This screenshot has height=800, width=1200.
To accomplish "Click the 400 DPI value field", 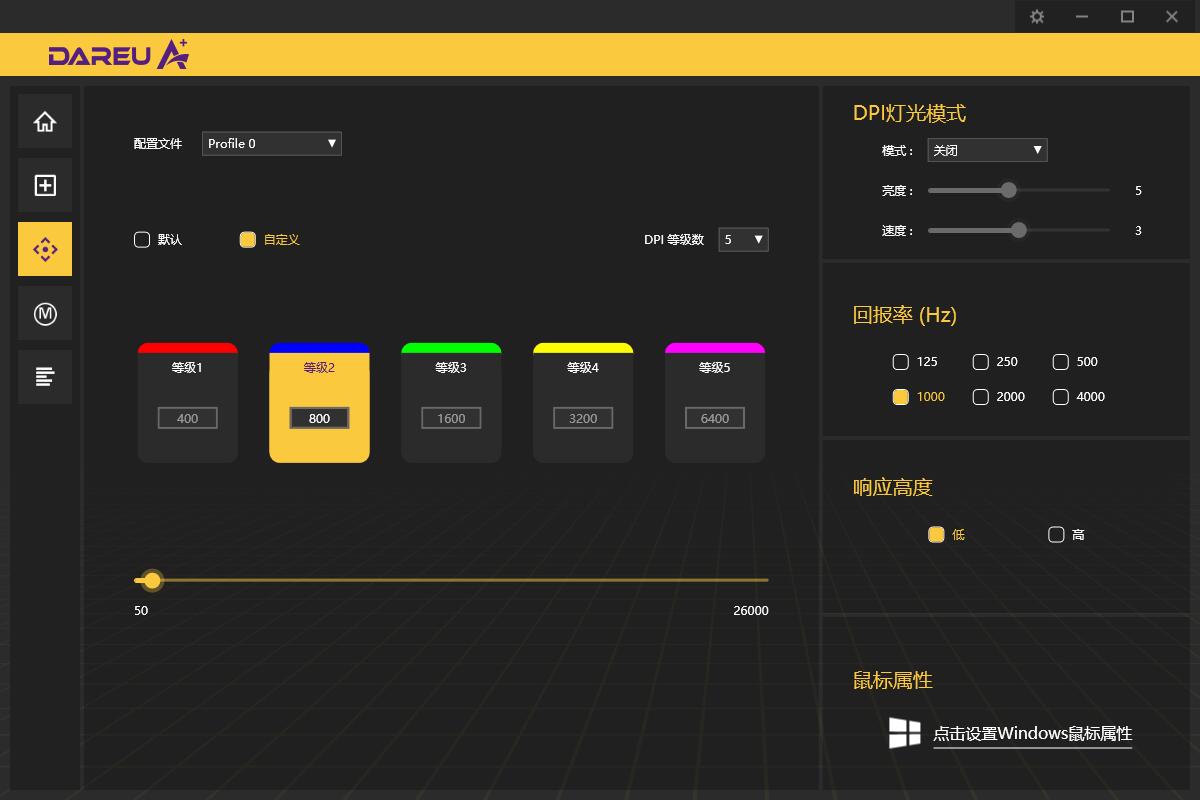I will click(188, 418).
